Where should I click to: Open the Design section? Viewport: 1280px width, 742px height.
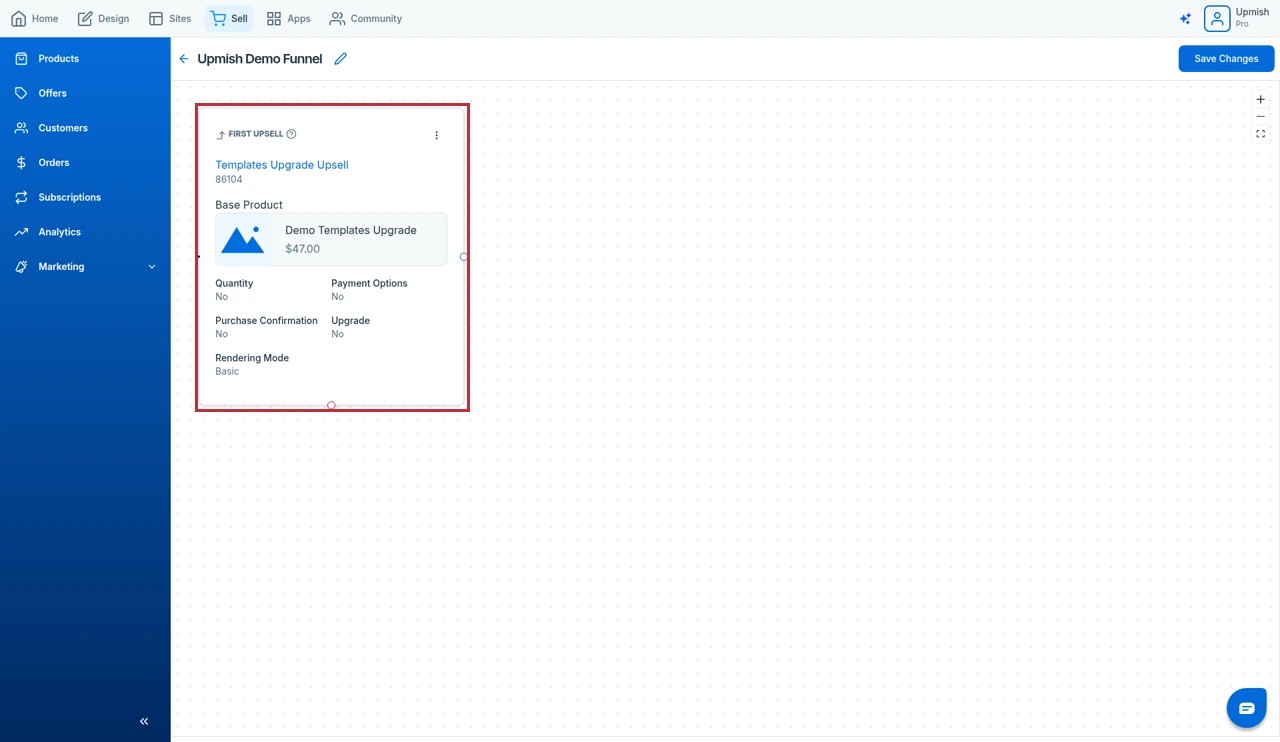[x=103, y=18]
